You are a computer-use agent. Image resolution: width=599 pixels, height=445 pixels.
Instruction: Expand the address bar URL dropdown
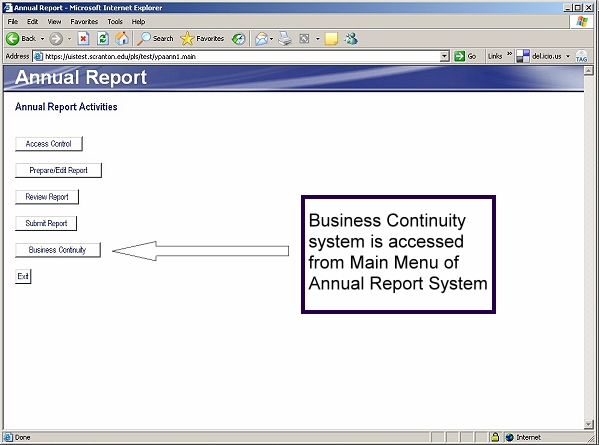[444, 57]
